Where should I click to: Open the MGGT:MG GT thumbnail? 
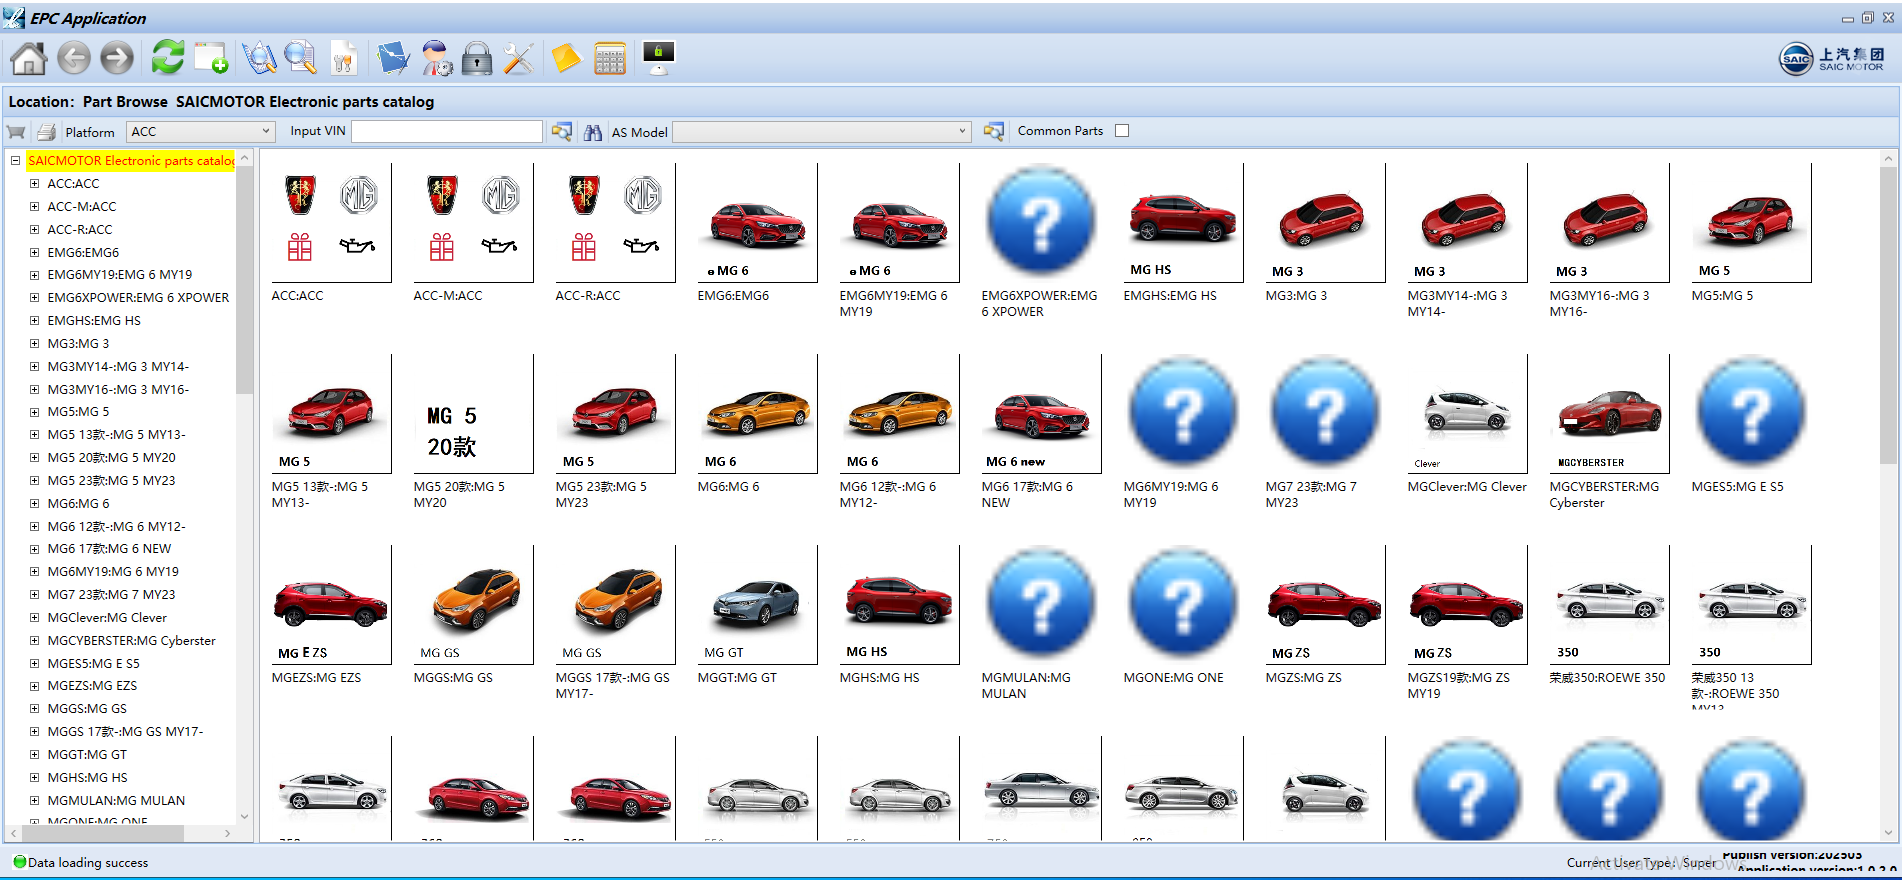757,604
